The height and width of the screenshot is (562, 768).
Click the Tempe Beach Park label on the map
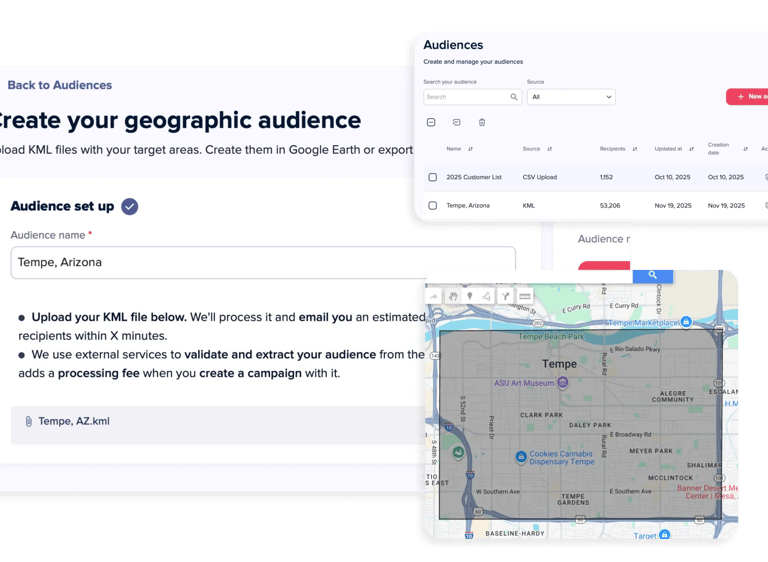click(x=552, y=337)
